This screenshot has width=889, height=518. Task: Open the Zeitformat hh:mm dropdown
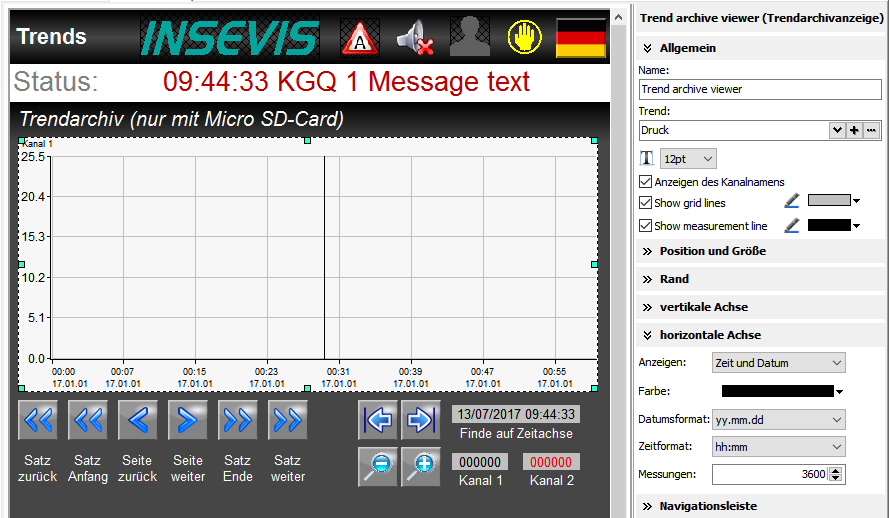(x=778, y=446)
